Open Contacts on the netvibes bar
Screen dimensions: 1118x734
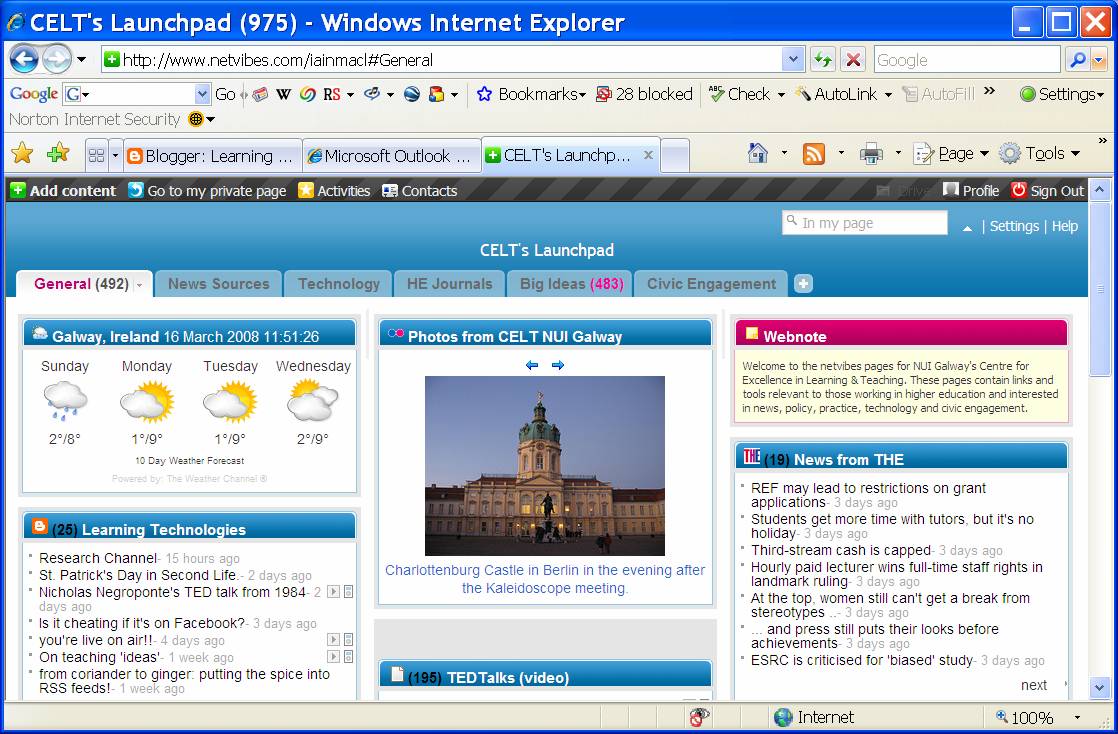(419, 190)
